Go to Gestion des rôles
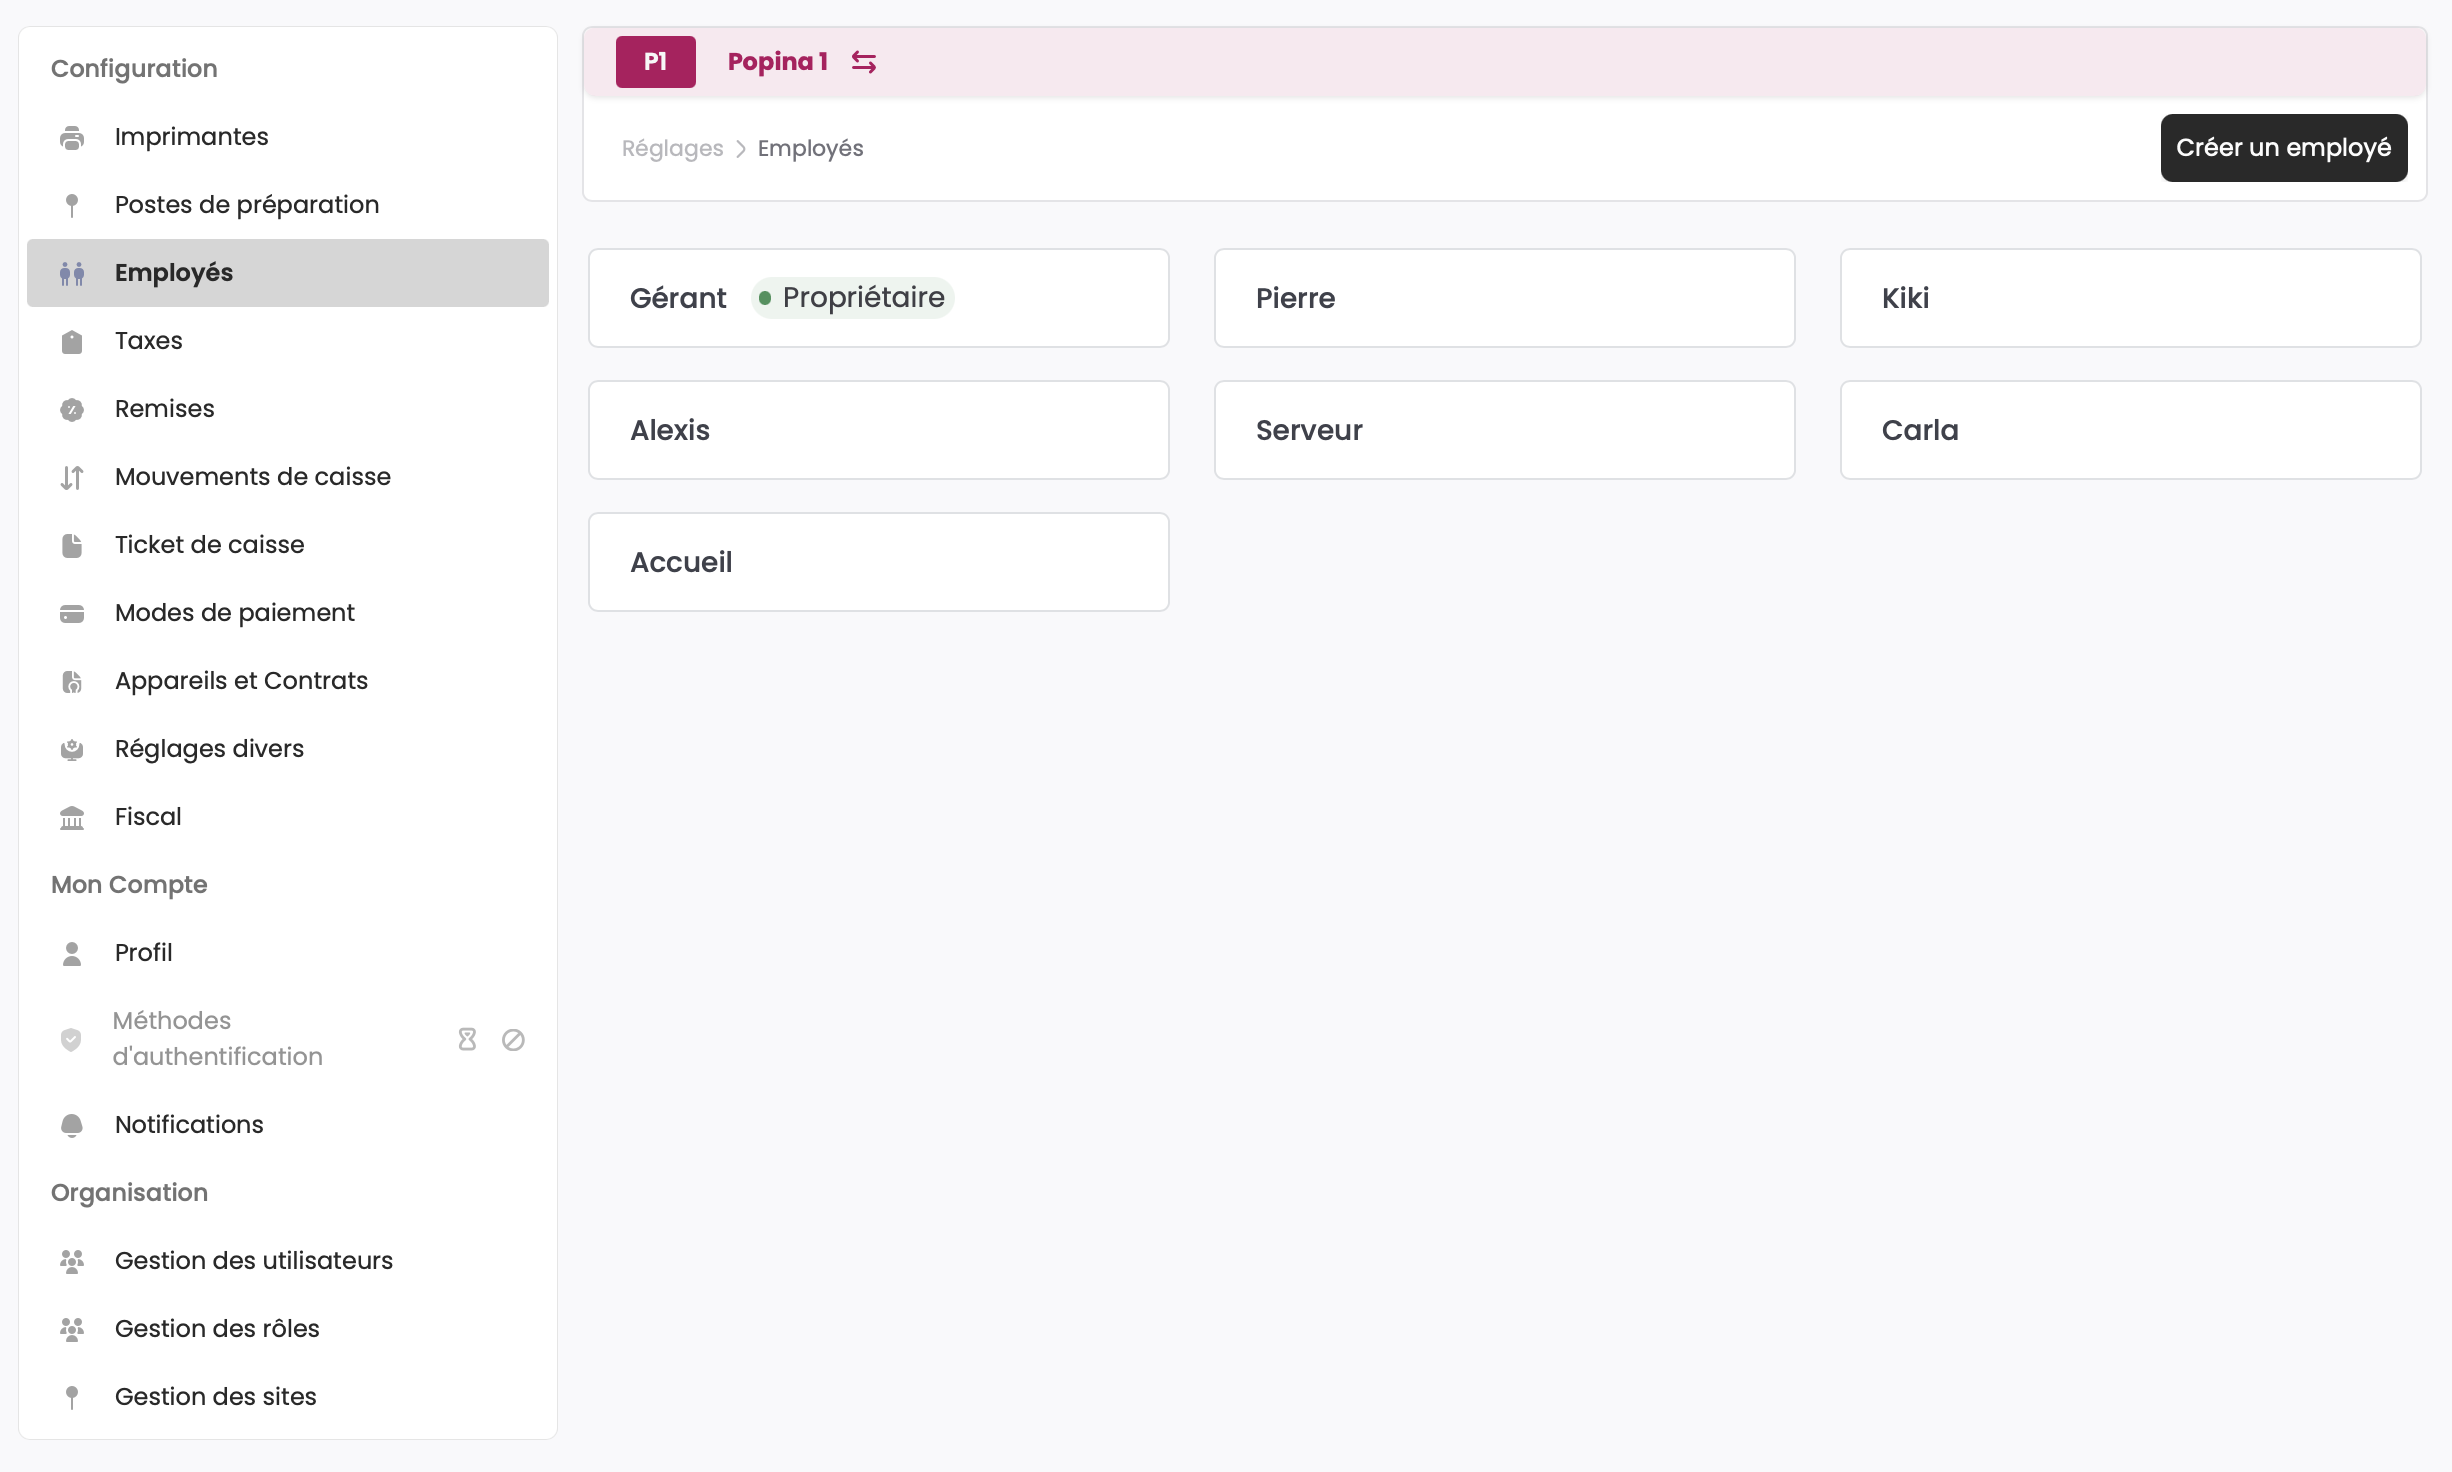Viewport: 2452px width, 1472px height. [x=217, y=1329]
